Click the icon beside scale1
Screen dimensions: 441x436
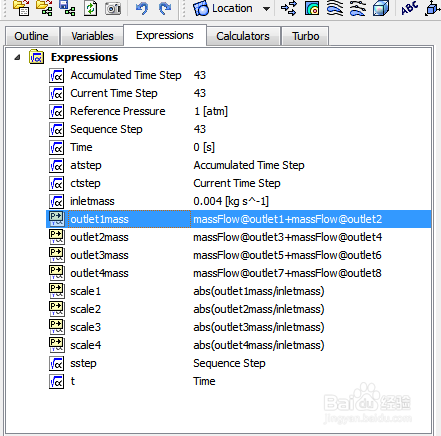56,291
